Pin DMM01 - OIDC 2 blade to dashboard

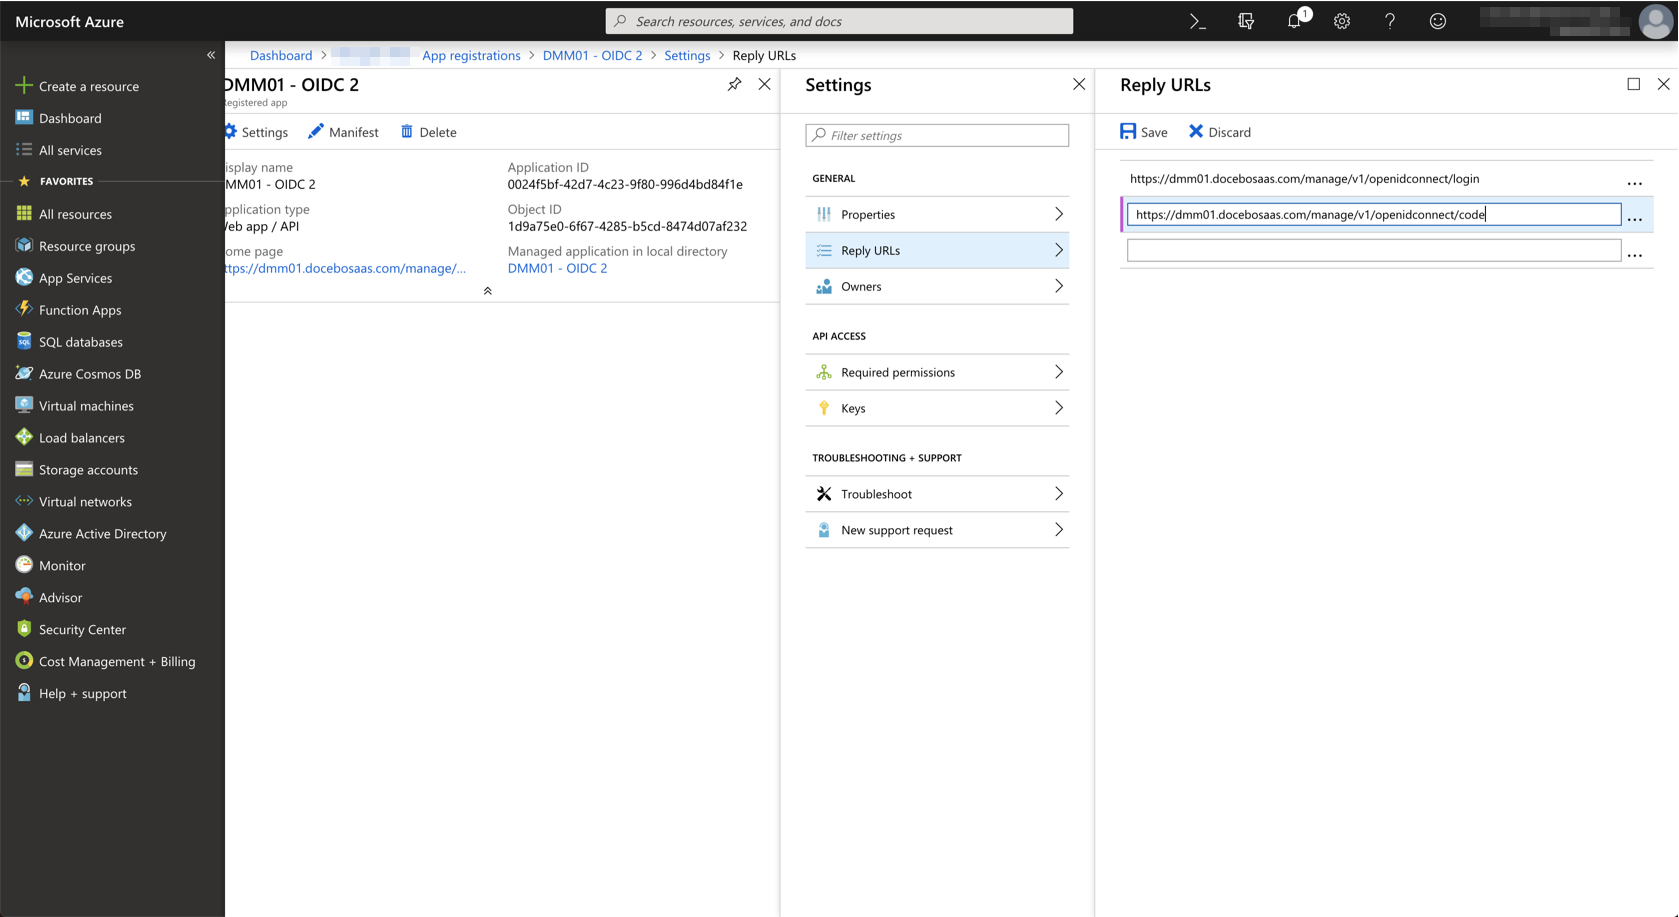tap(734, 84)
